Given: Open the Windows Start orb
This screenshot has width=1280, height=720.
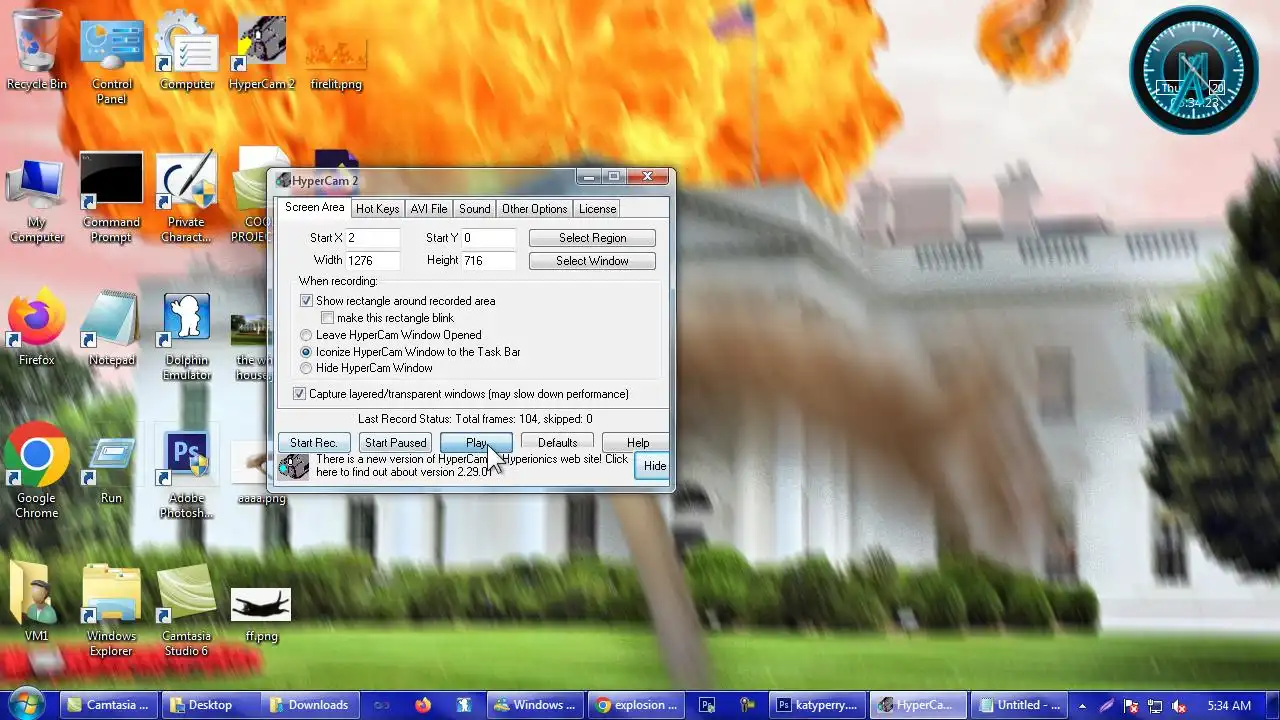Looking at the screenshot, I should point(27,704).
